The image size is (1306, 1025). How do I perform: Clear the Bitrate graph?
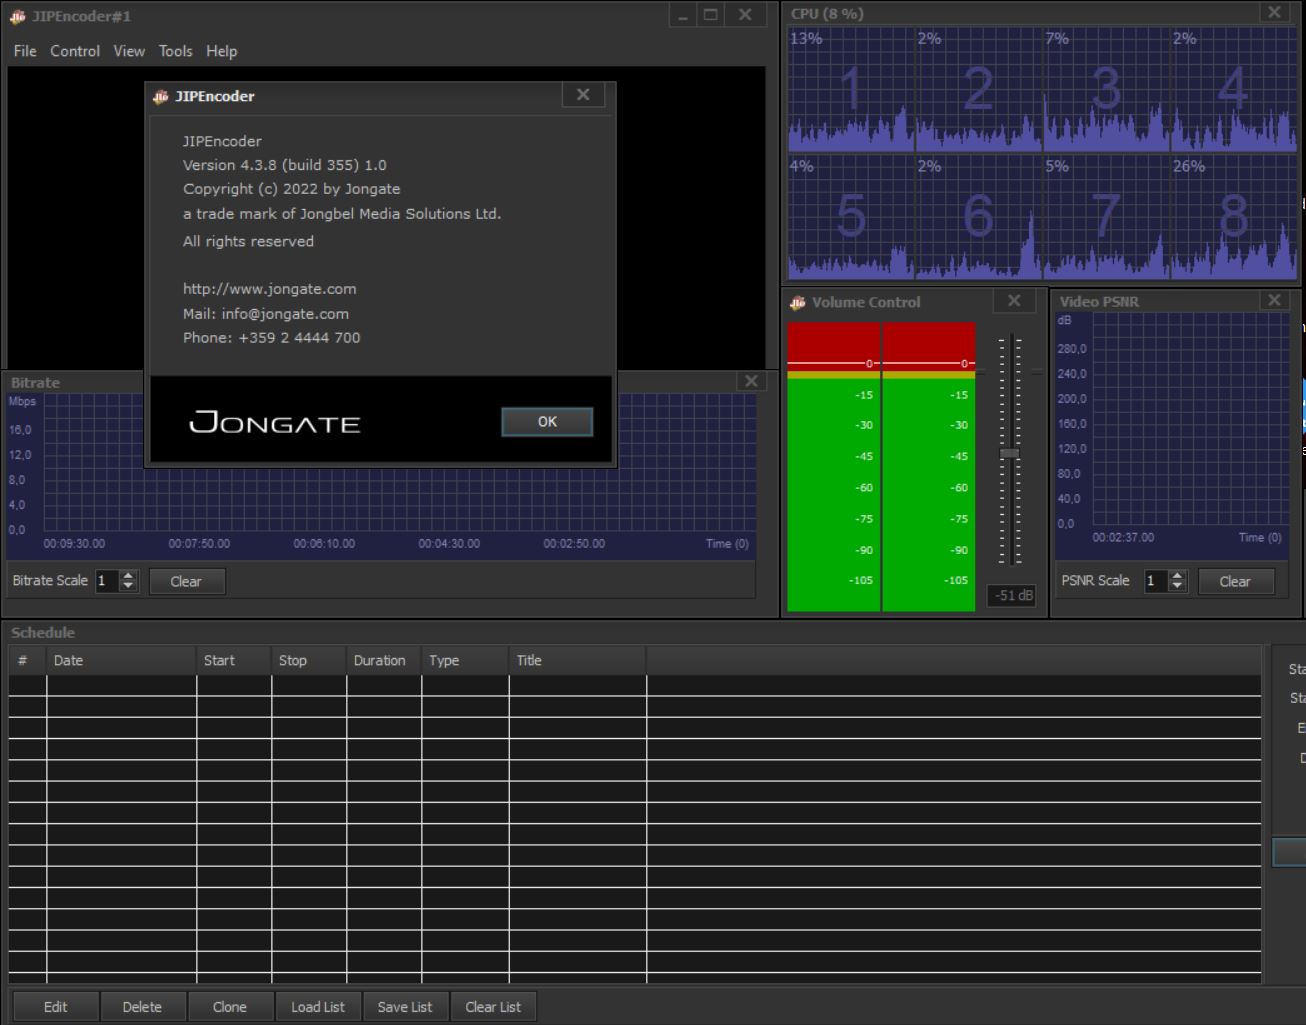[x=186, y=581]
